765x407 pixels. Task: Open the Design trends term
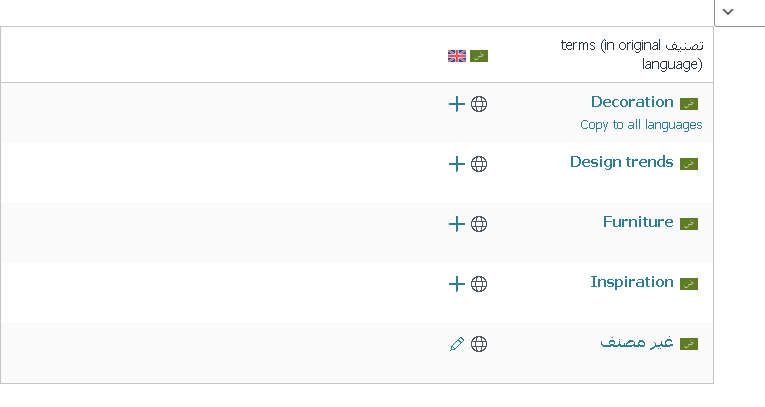point(621,162)
